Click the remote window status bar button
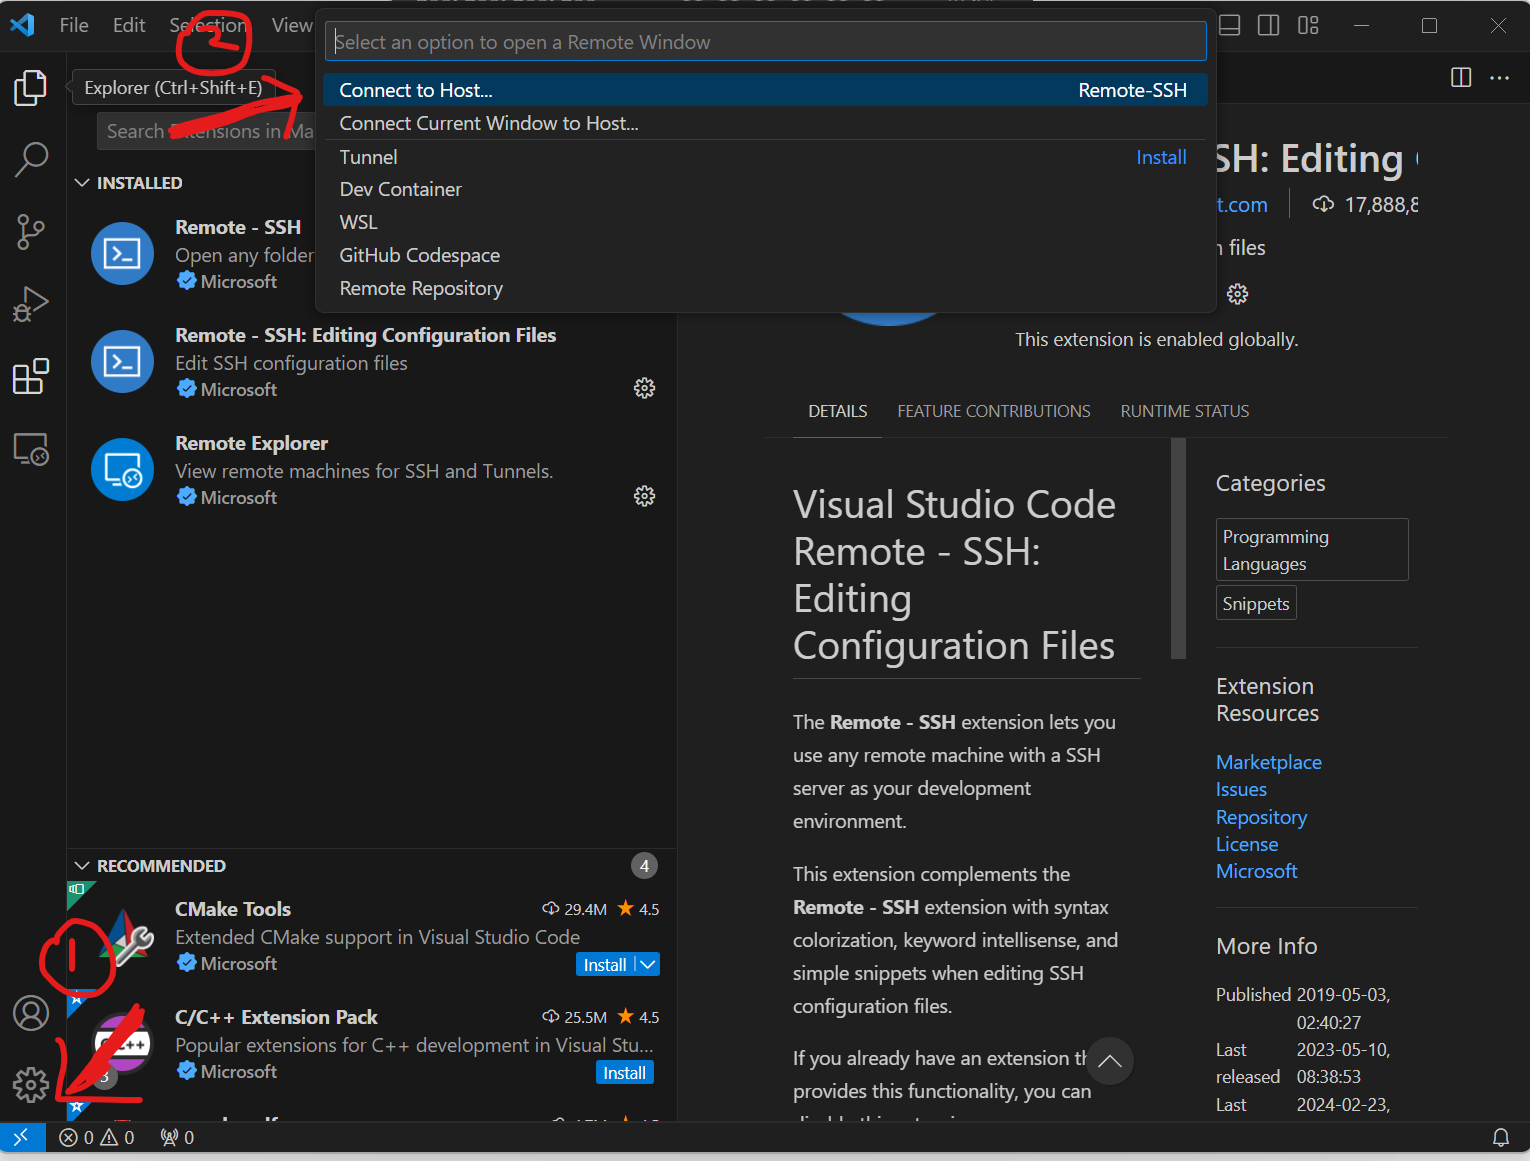This screenshot has height=1161, width=1530. [22, 1137]
